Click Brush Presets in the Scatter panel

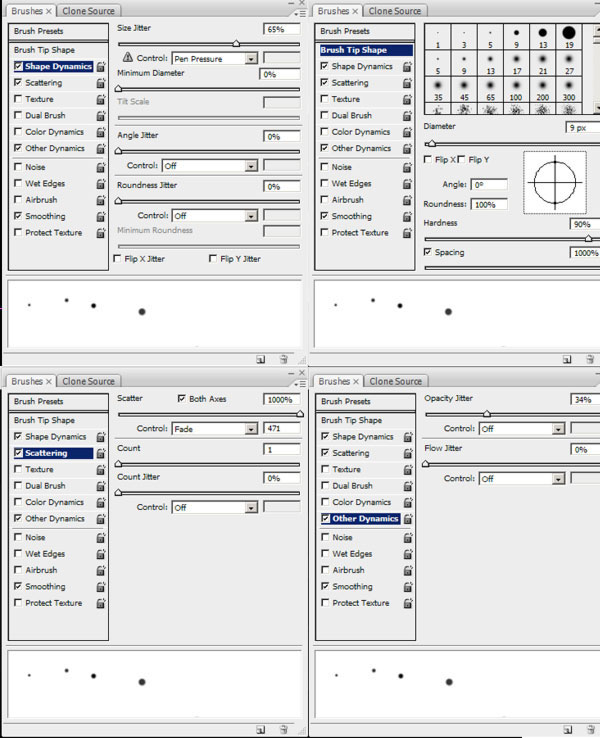pos(38,402)
